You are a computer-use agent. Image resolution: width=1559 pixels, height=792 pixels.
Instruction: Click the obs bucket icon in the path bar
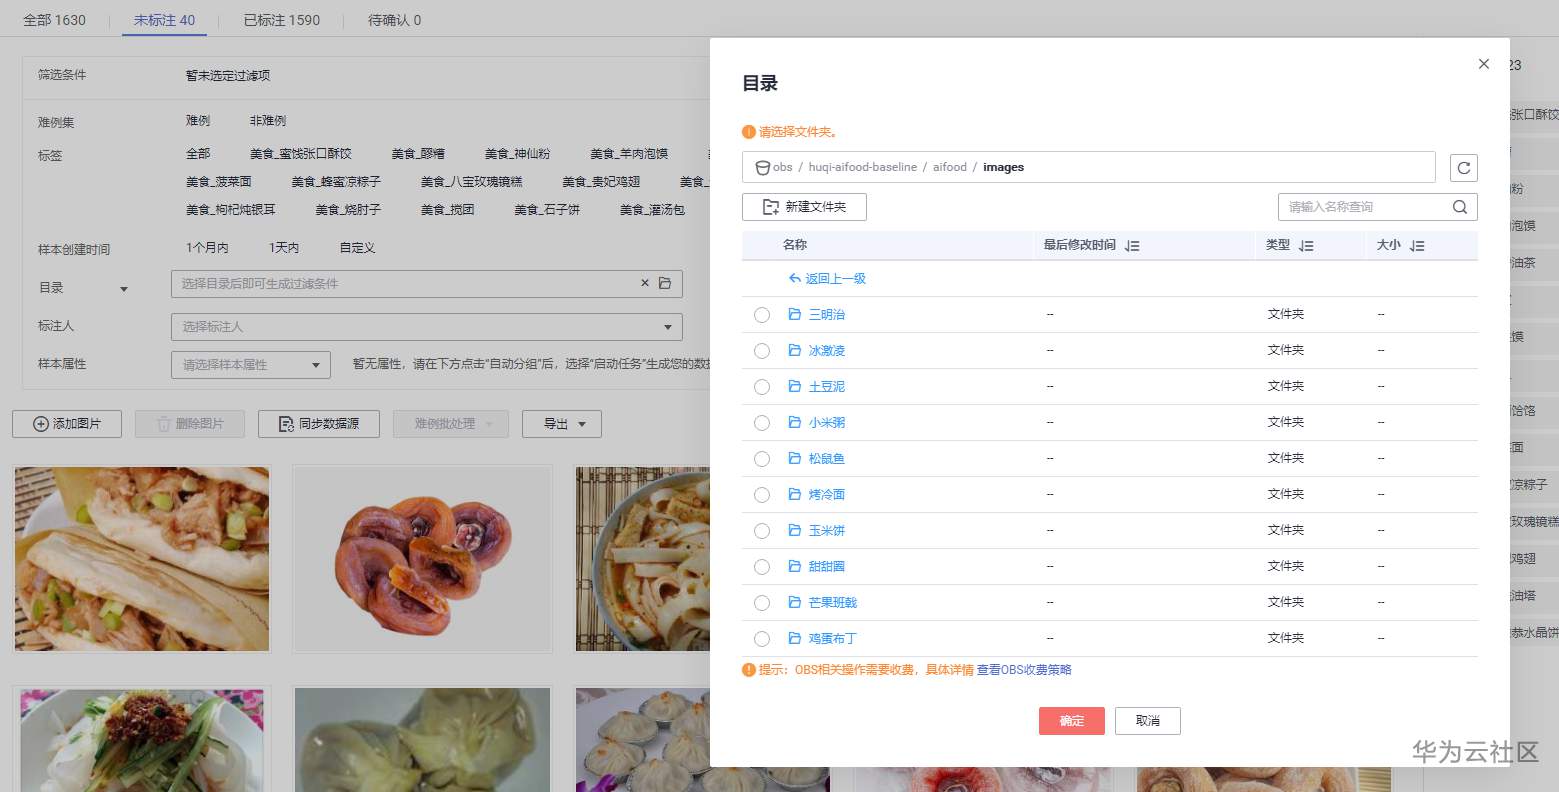tap(762, 168)
